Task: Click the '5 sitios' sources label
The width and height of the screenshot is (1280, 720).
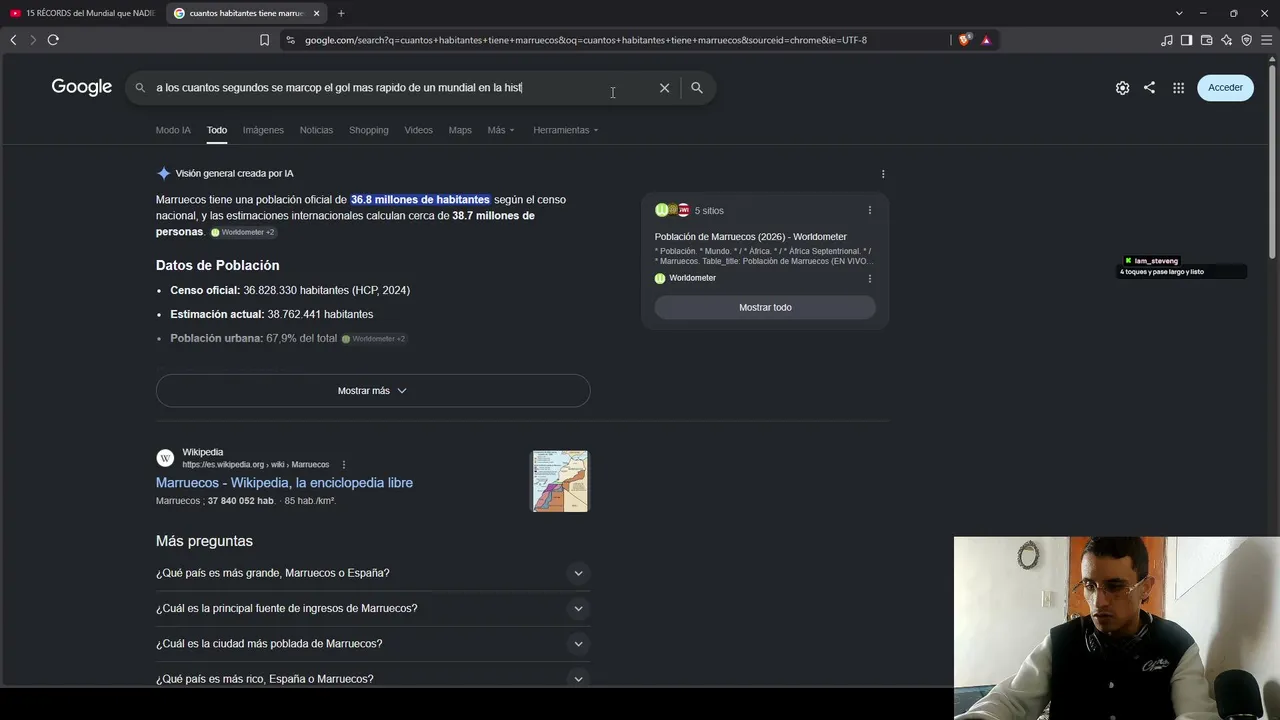Action: point(709,211)
